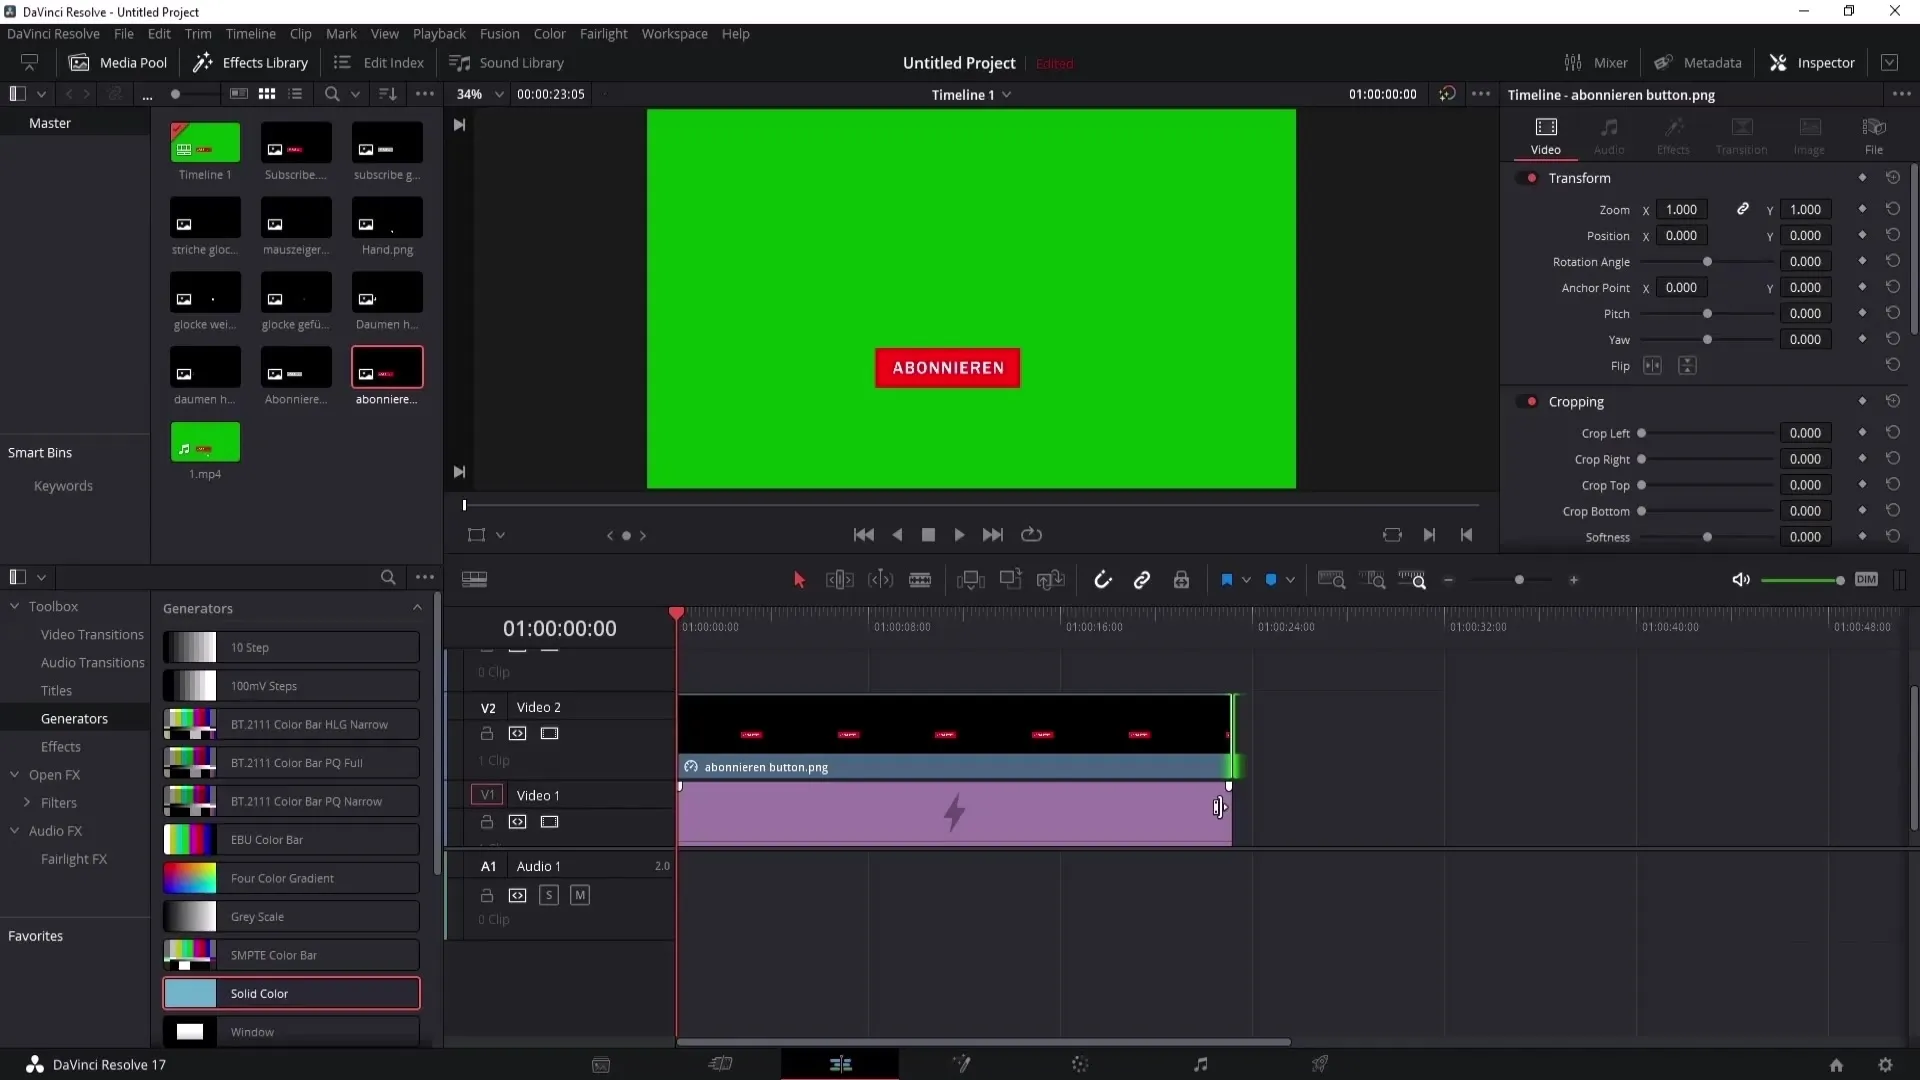Toggle Audio 1 mute button
The image size is (1920, 1080).
tap(579, 894)
